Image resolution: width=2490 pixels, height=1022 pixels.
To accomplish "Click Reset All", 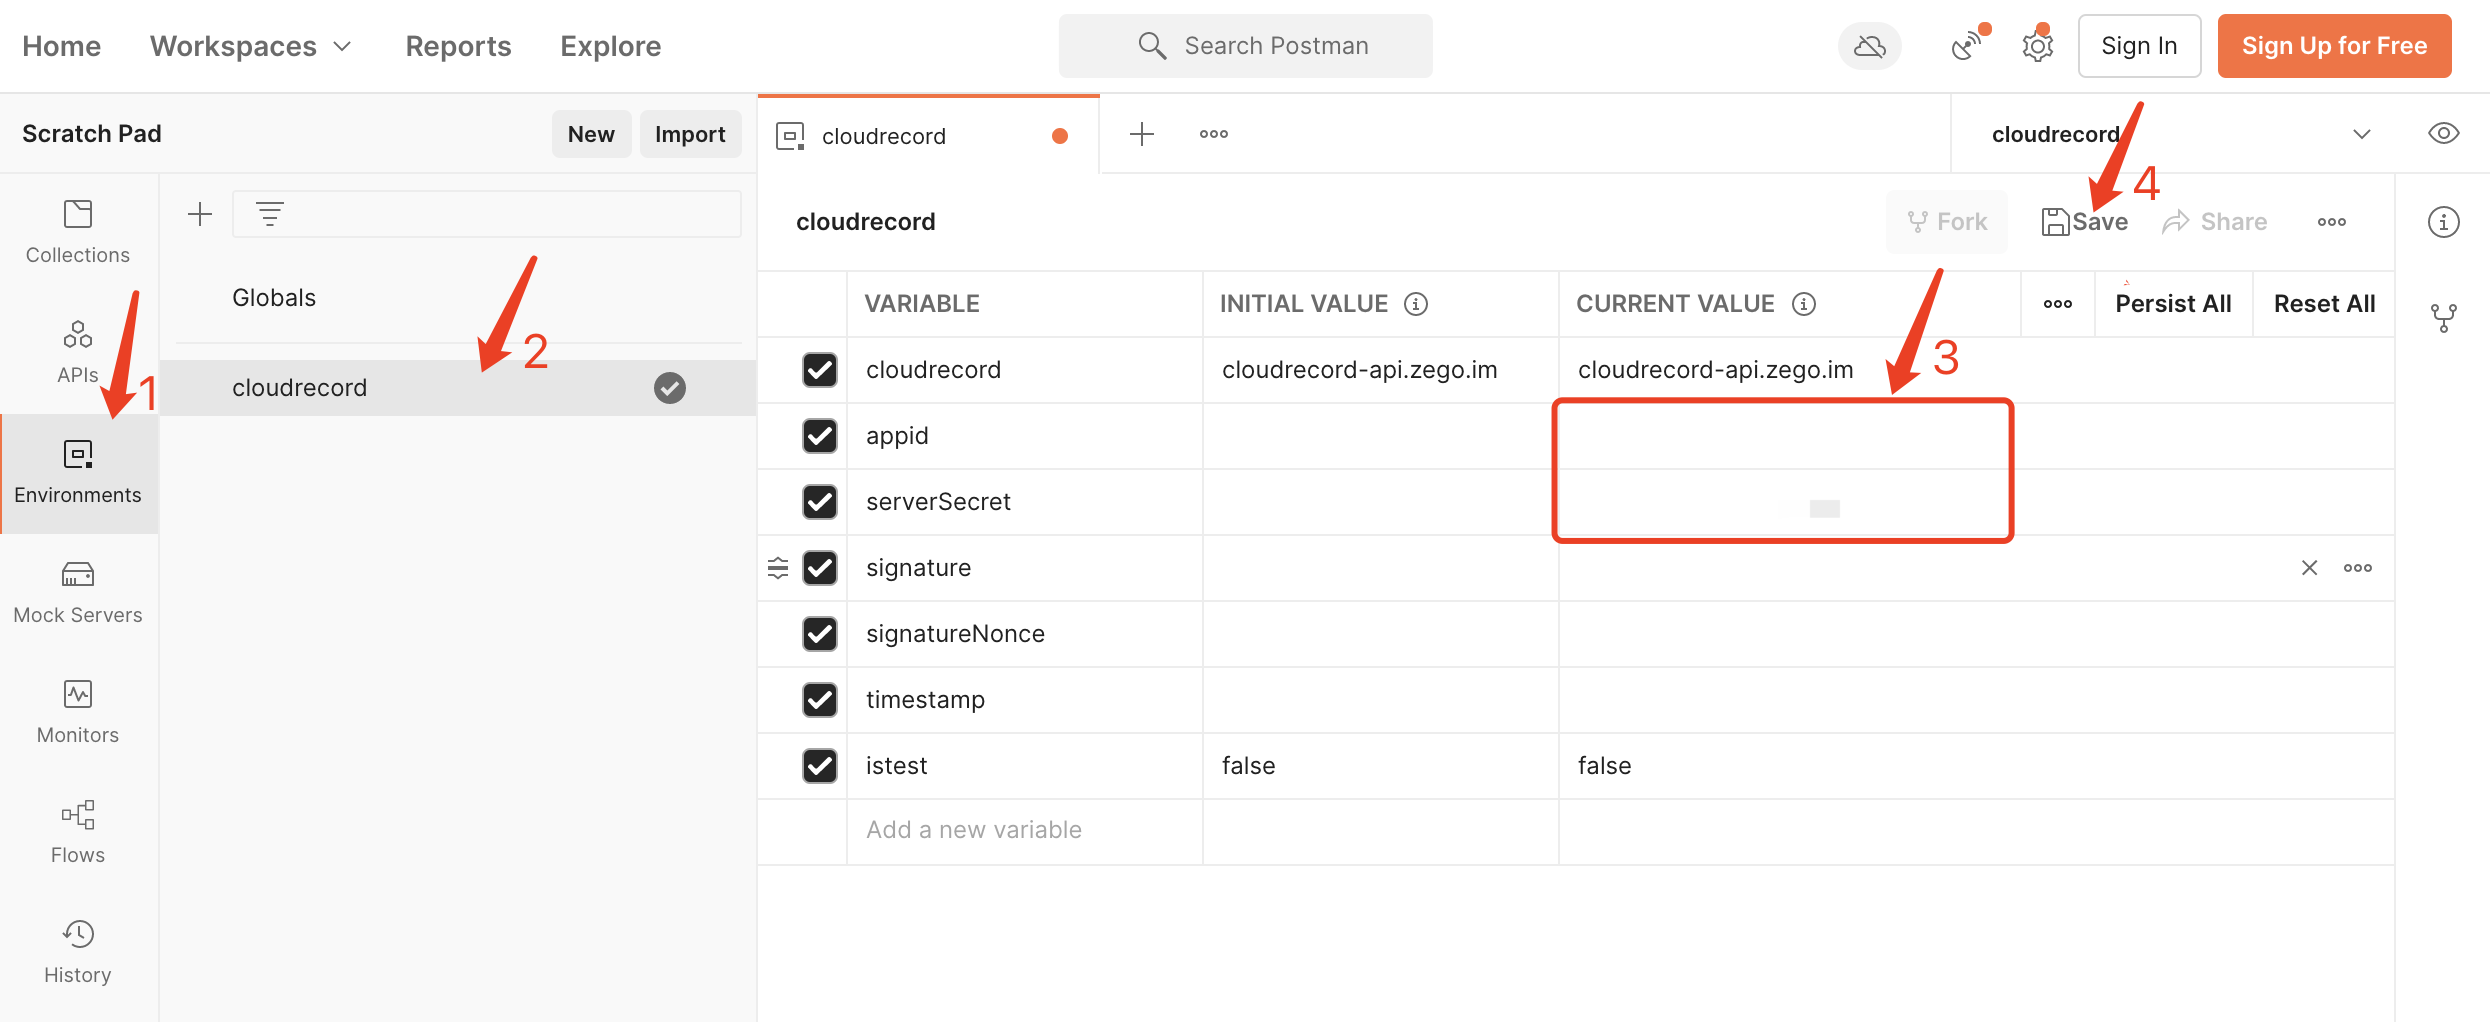I will pos(2324,304).
